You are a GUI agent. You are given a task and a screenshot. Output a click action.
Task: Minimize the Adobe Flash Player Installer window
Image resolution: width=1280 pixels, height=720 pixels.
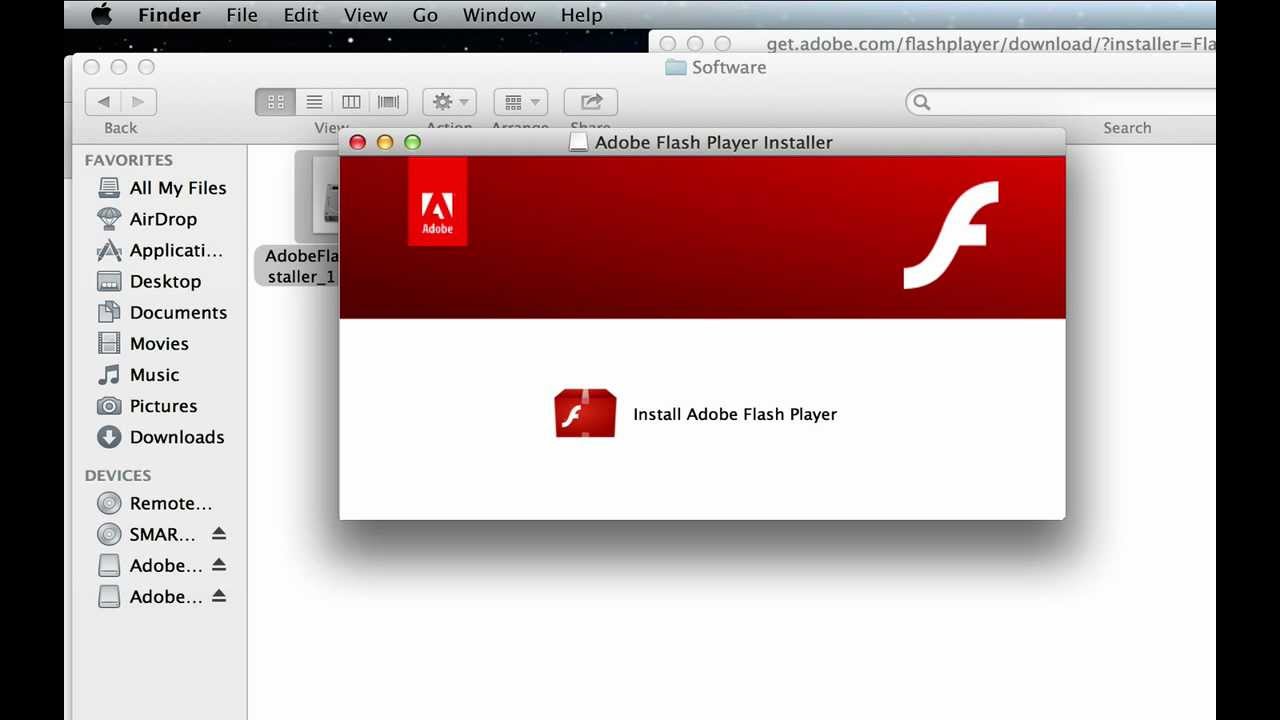385,142
